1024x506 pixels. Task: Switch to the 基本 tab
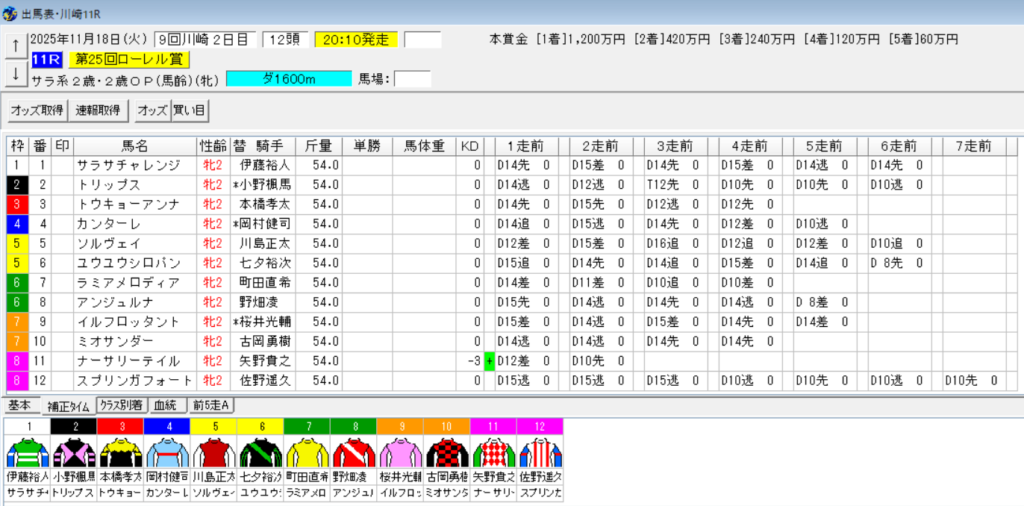pos(20,405)
